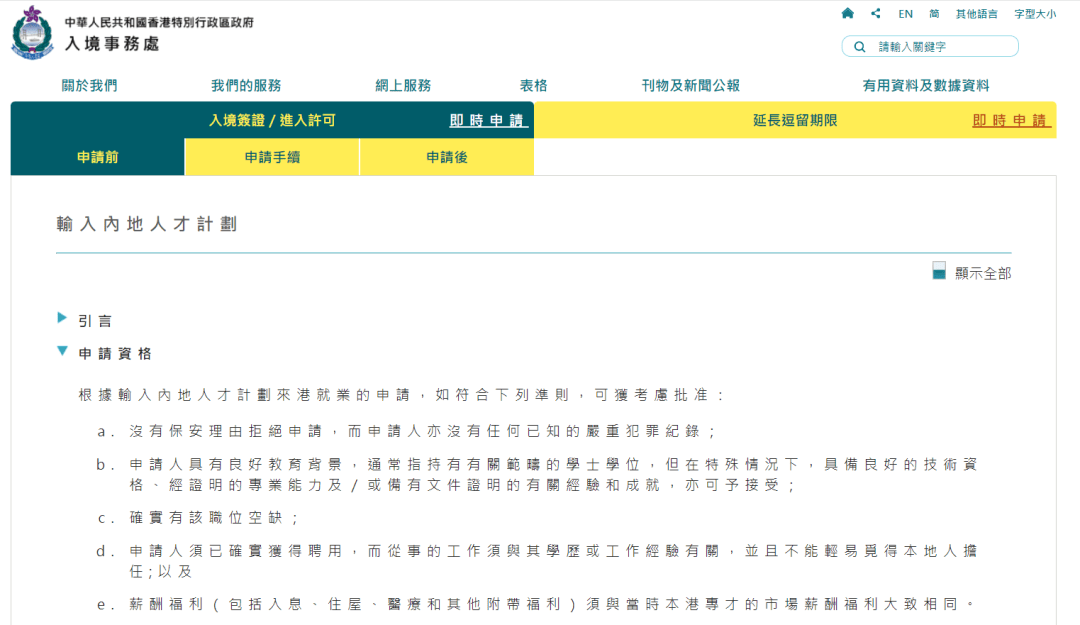Open the 網上服務 menu
The height and width of the screenshot is (625, 1080).
coord(403,85)
